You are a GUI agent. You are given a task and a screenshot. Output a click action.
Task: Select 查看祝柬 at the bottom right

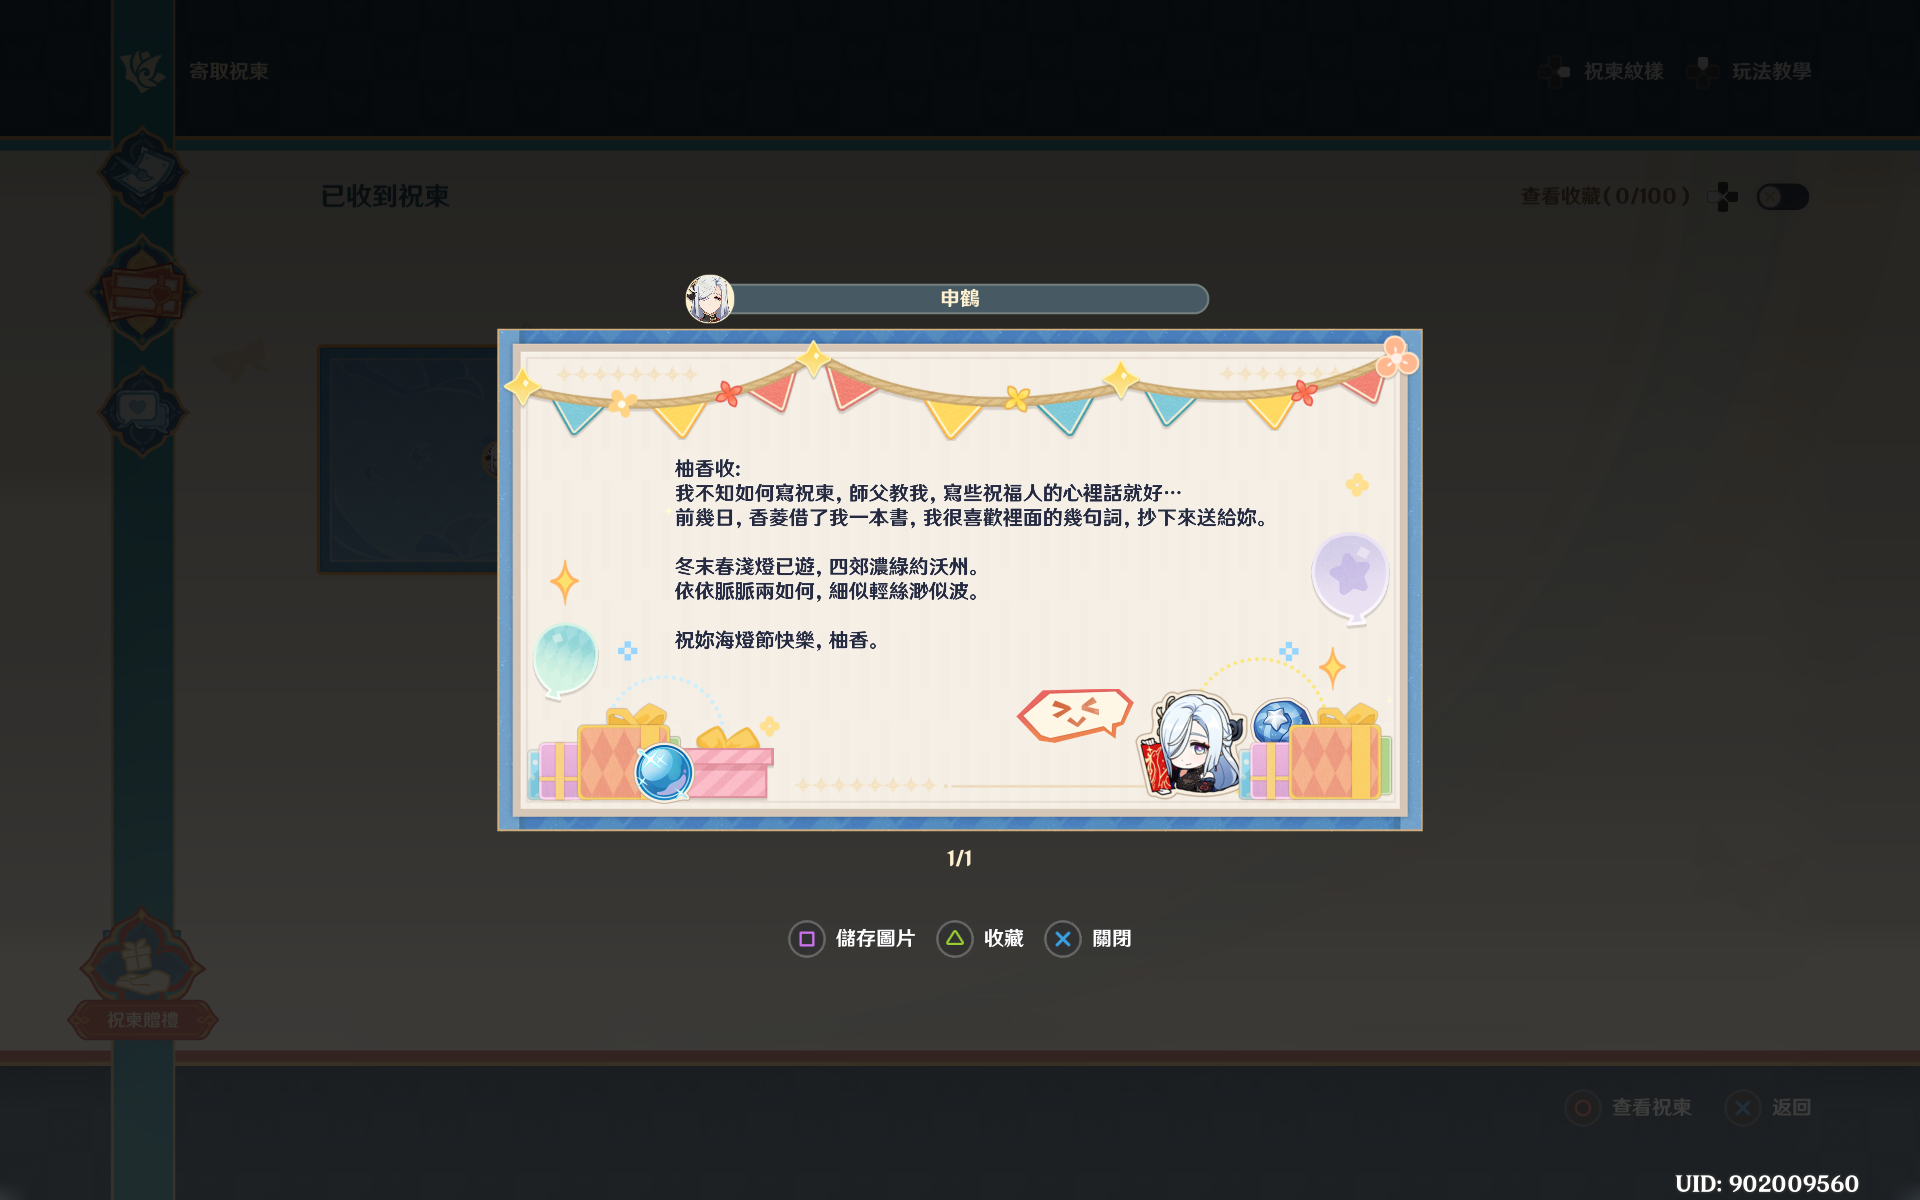(1651, 1108)
